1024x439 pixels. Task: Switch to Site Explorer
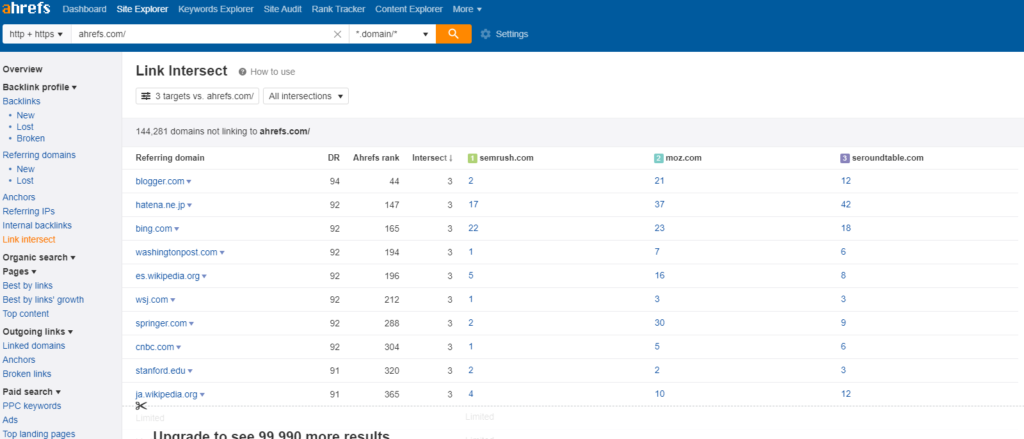(142, 9)
